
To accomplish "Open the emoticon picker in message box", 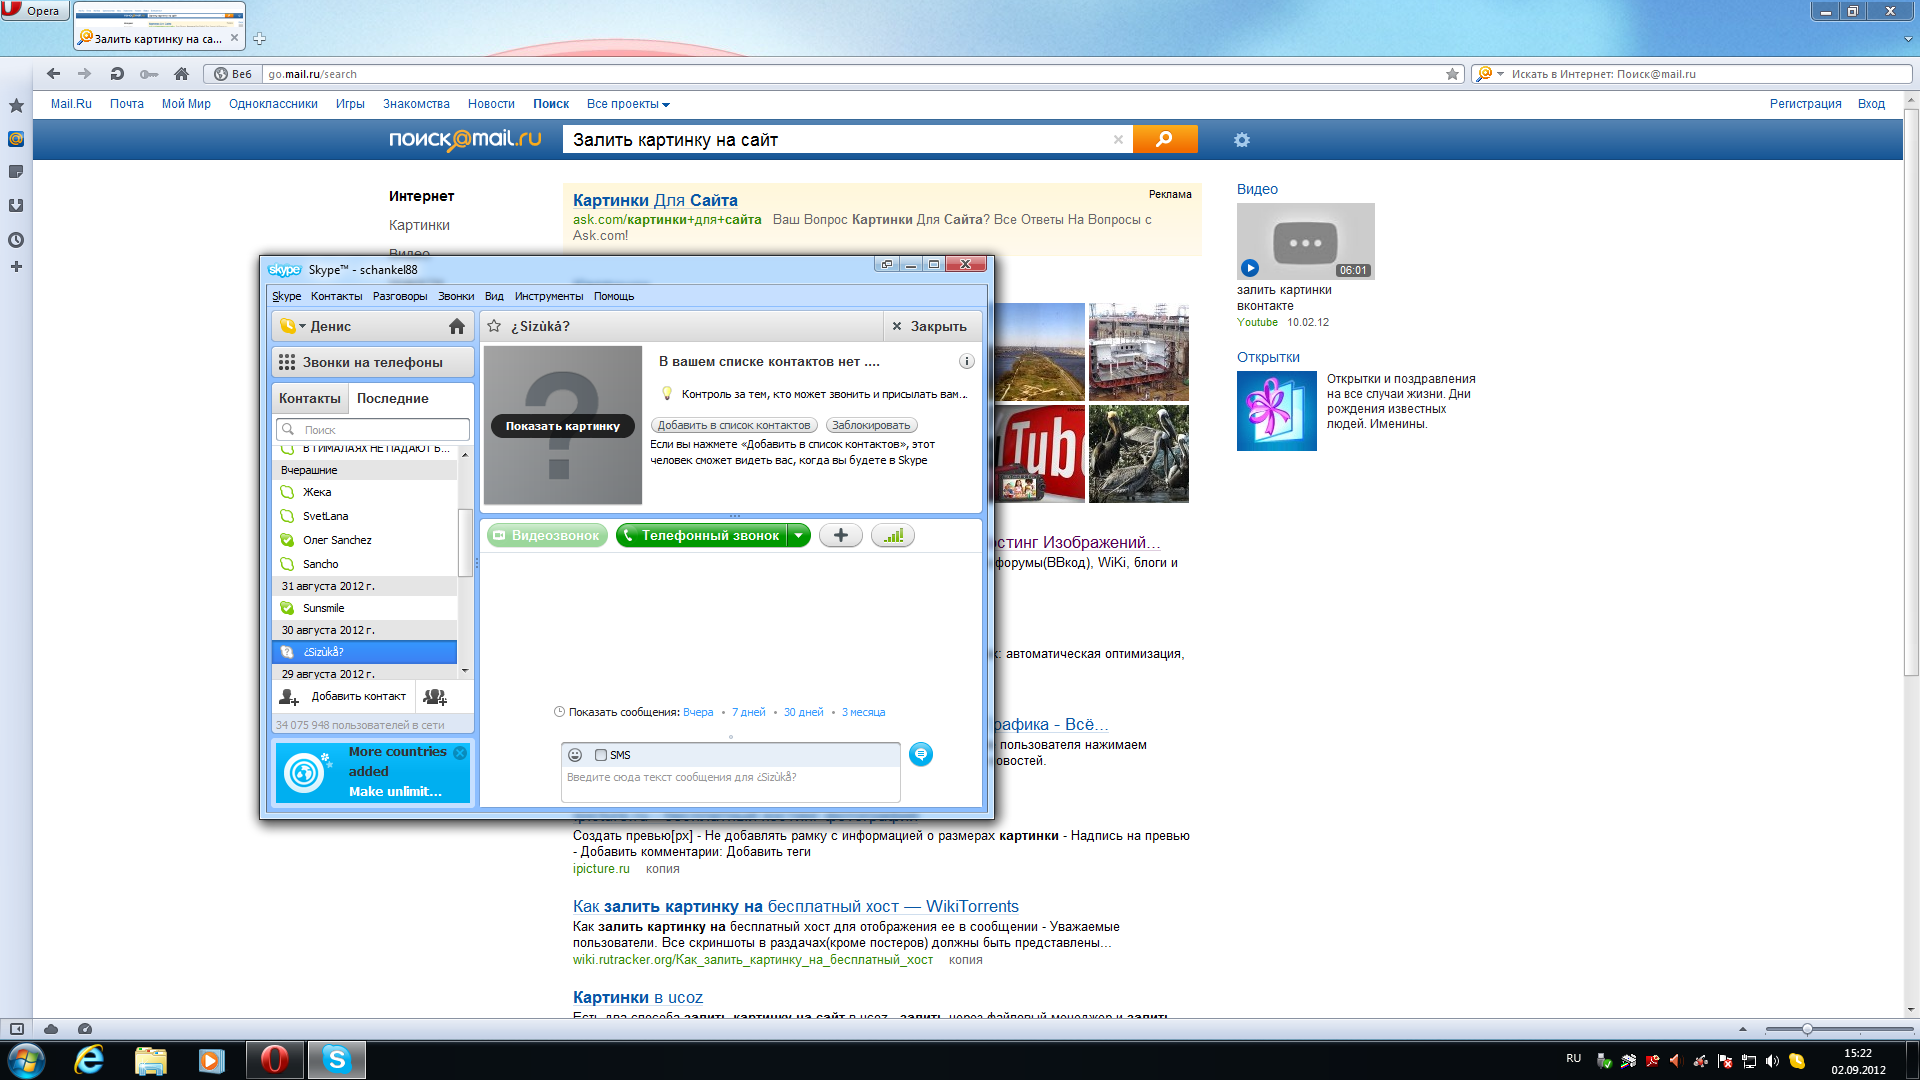I will (575, 755).
